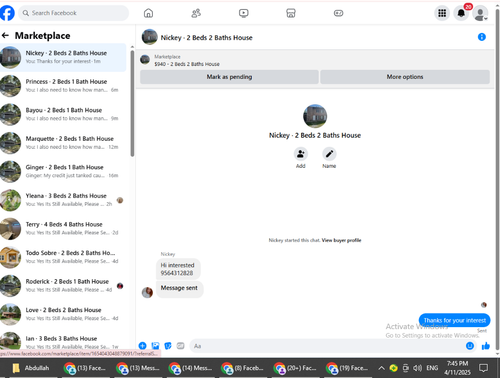Click the ENG language indicator
Viewport: 500px width, 378px height.
(x=432, y=368)
